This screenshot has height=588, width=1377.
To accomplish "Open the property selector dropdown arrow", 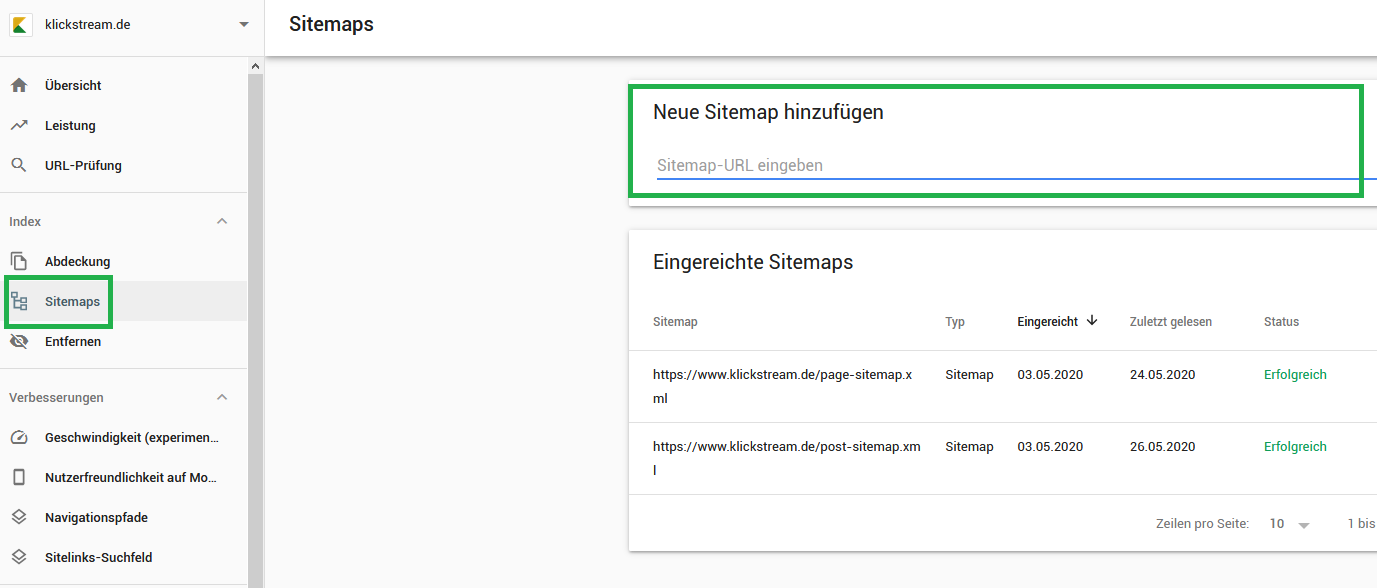I will 243,24.
